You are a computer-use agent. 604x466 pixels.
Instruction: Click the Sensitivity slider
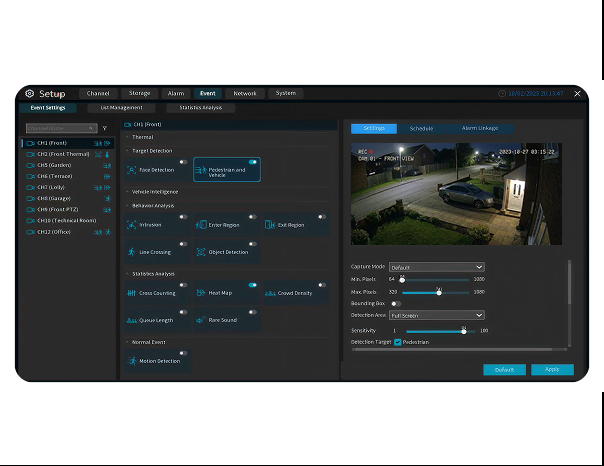coord(435,330)
